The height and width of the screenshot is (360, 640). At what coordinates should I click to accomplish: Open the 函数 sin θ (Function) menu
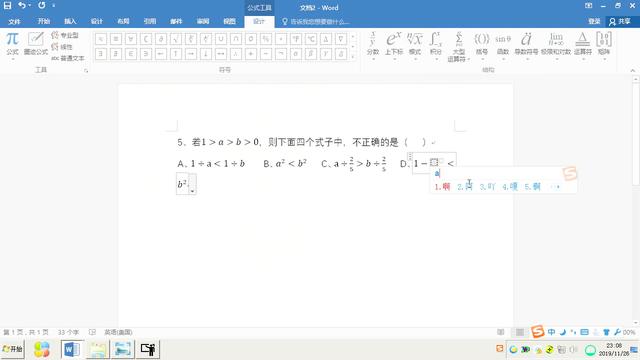(503, 46)
